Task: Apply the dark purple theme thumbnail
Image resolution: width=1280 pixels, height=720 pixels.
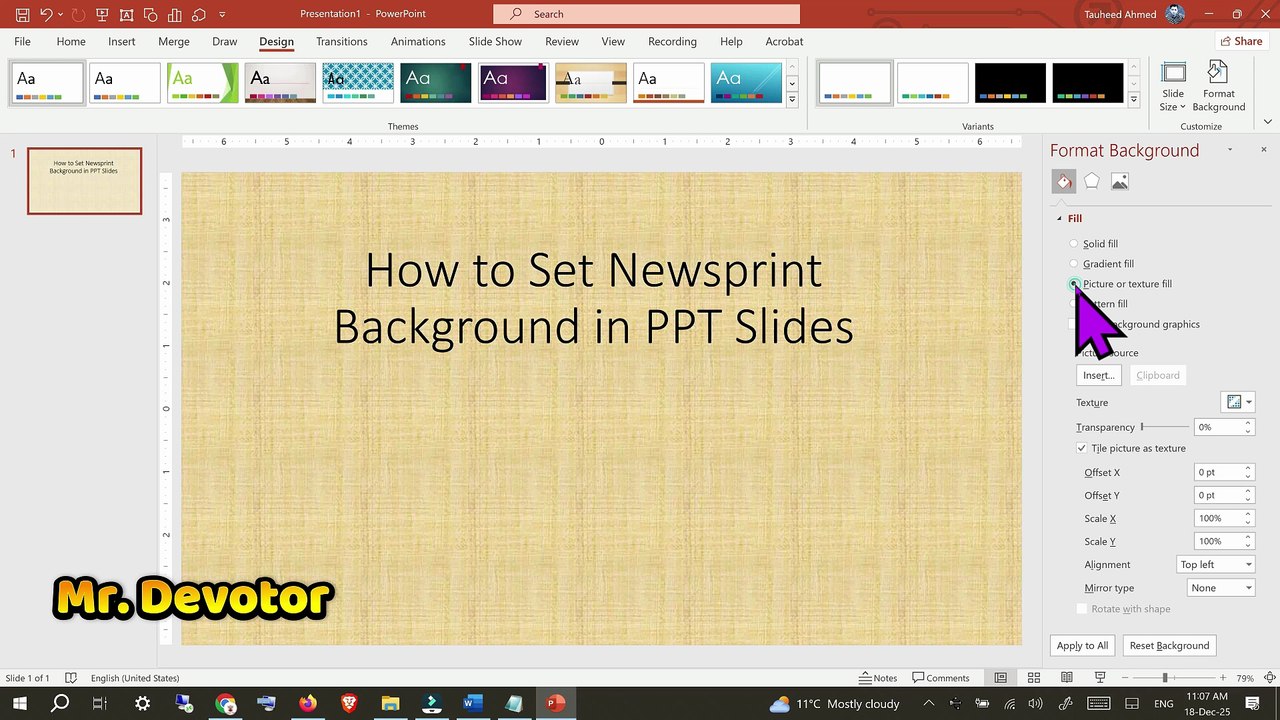Action: point(513,83)
